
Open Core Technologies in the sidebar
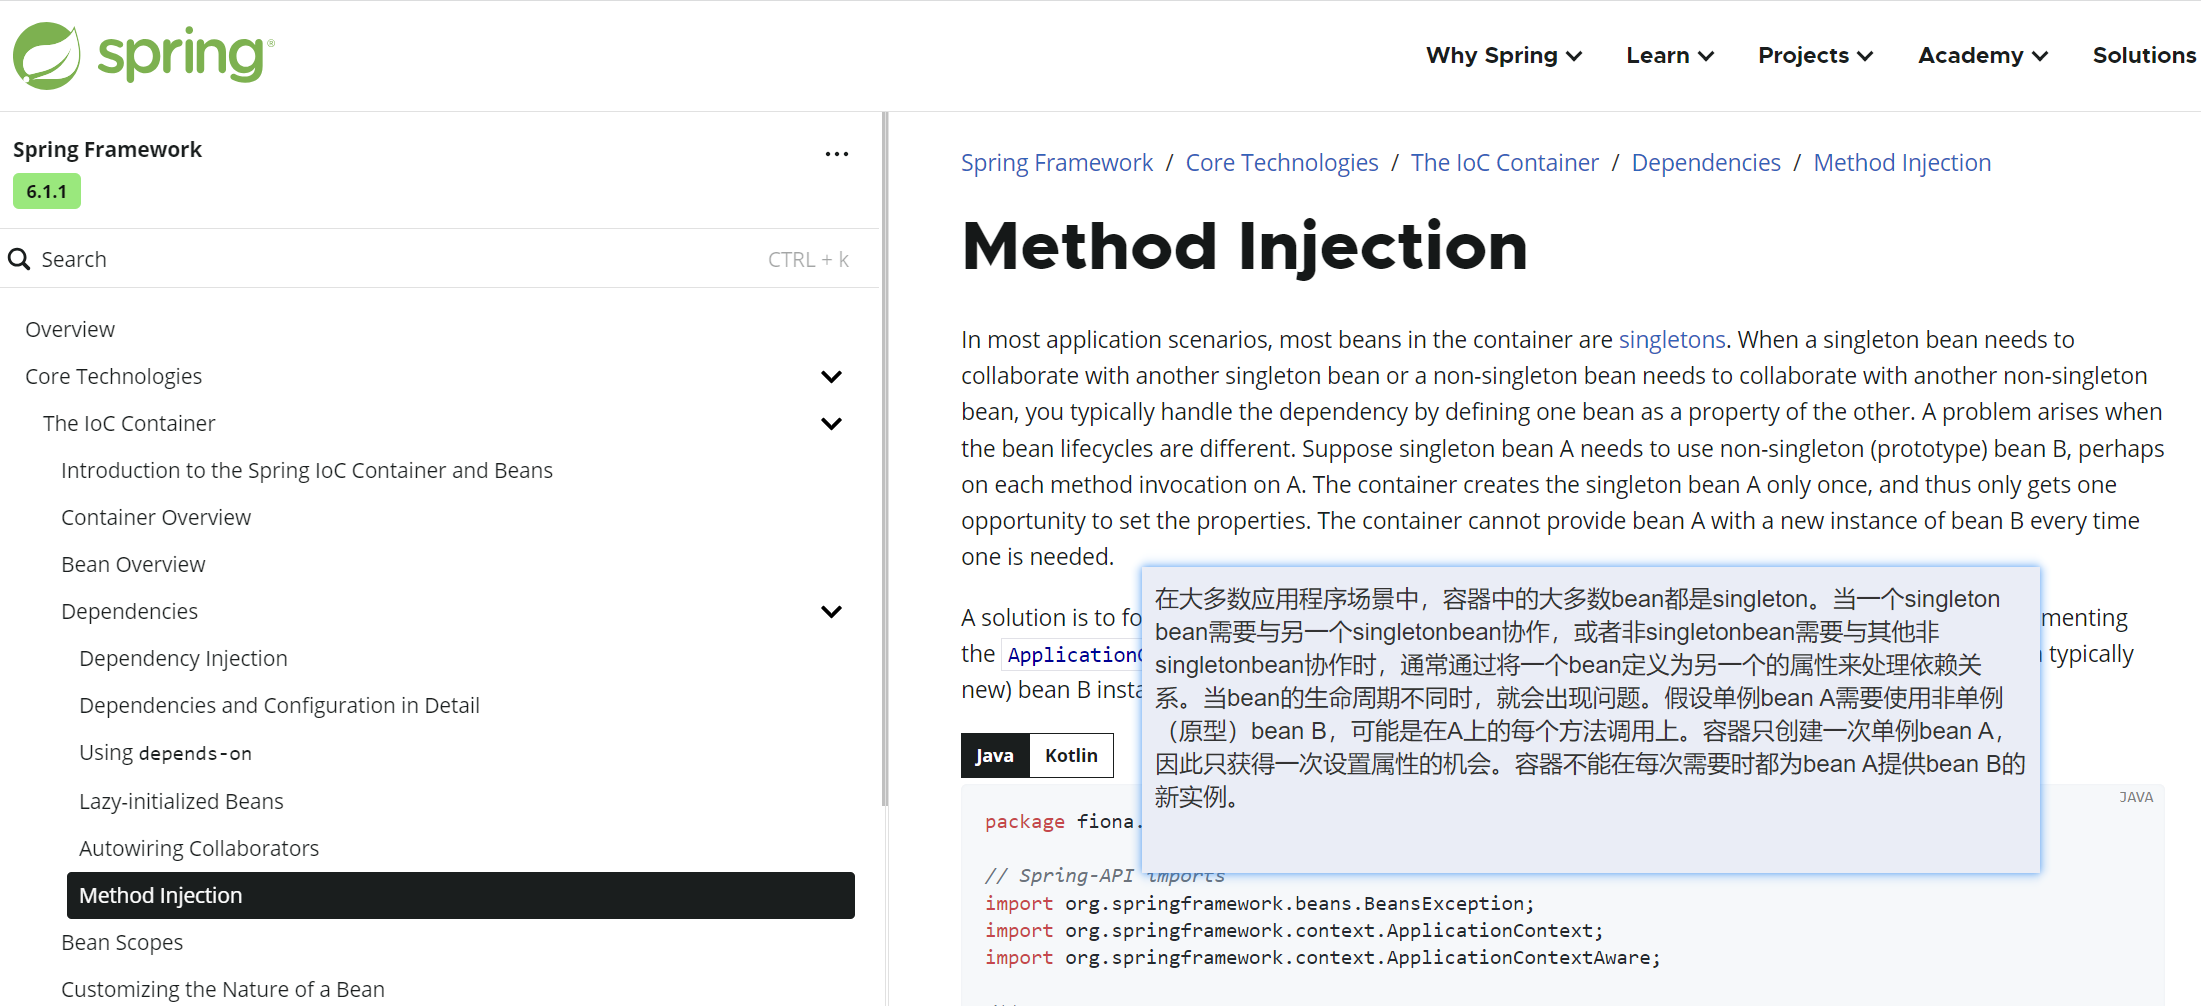[113, 377]
